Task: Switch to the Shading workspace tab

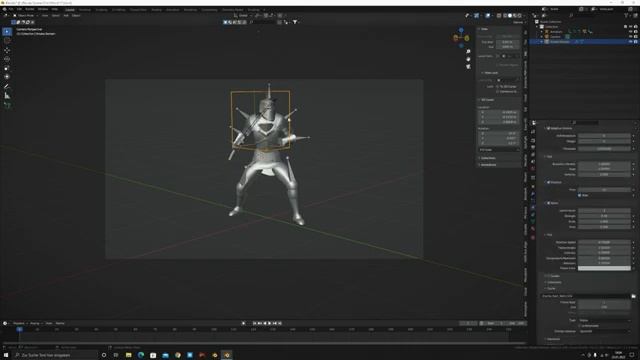Action: [156, 9]
